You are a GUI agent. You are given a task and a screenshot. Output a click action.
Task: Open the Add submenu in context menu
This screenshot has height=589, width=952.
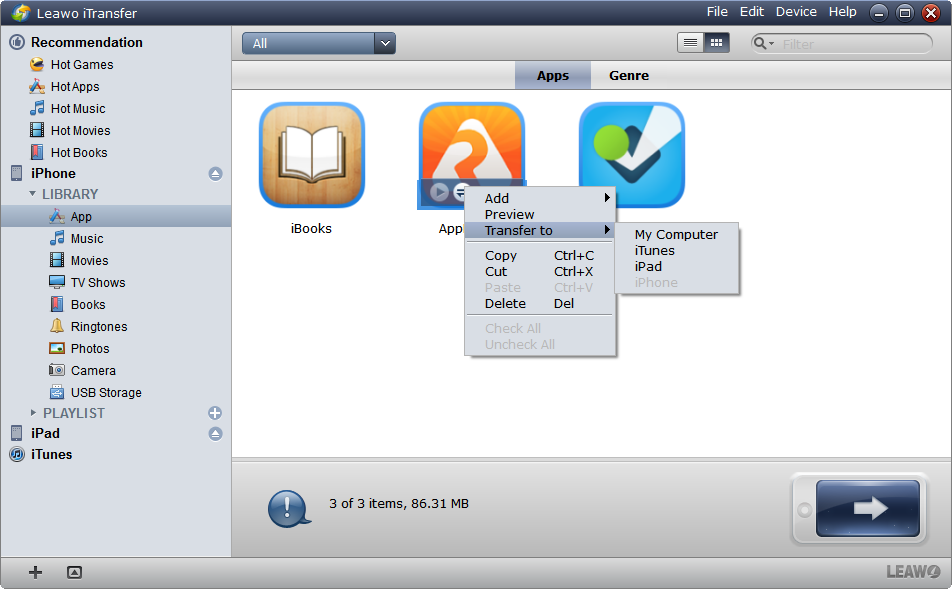[540, 198]
